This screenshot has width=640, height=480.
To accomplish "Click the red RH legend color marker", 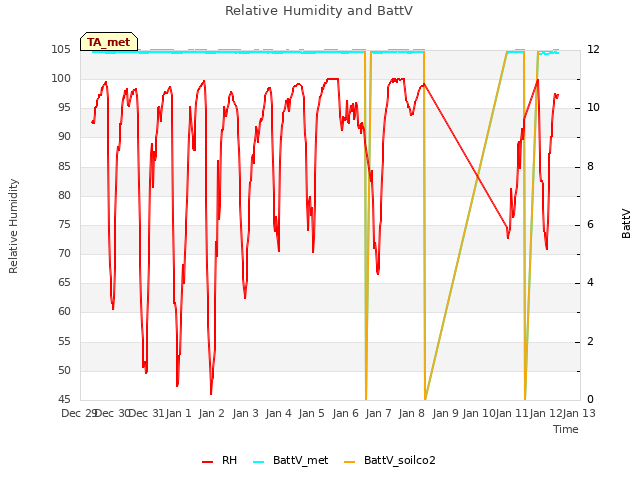I will tap(207, 462).
